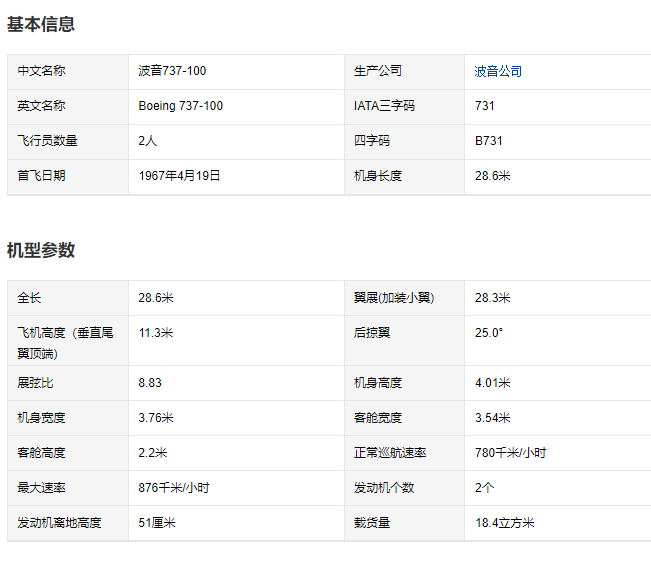Click the Boeing 737-100 value
This screenshot has width=651, height=565.
[181, 106]
